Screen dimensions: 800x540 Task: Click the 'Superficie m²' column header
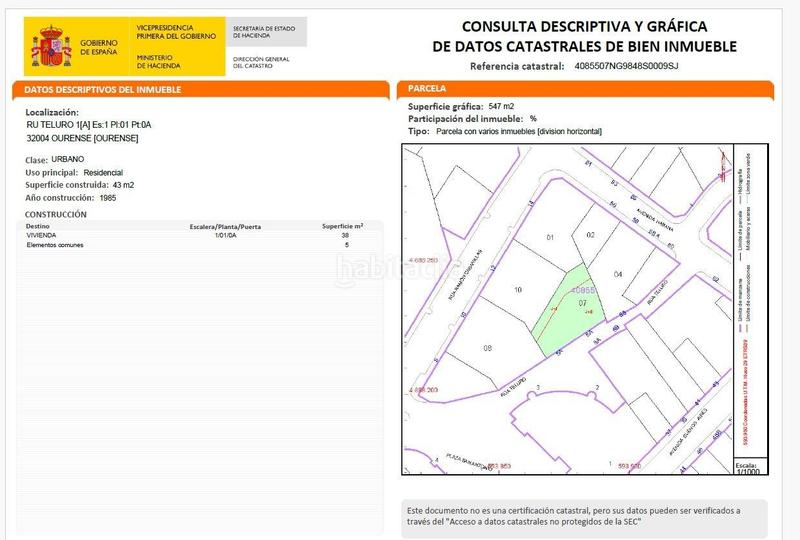pos(342,226)
